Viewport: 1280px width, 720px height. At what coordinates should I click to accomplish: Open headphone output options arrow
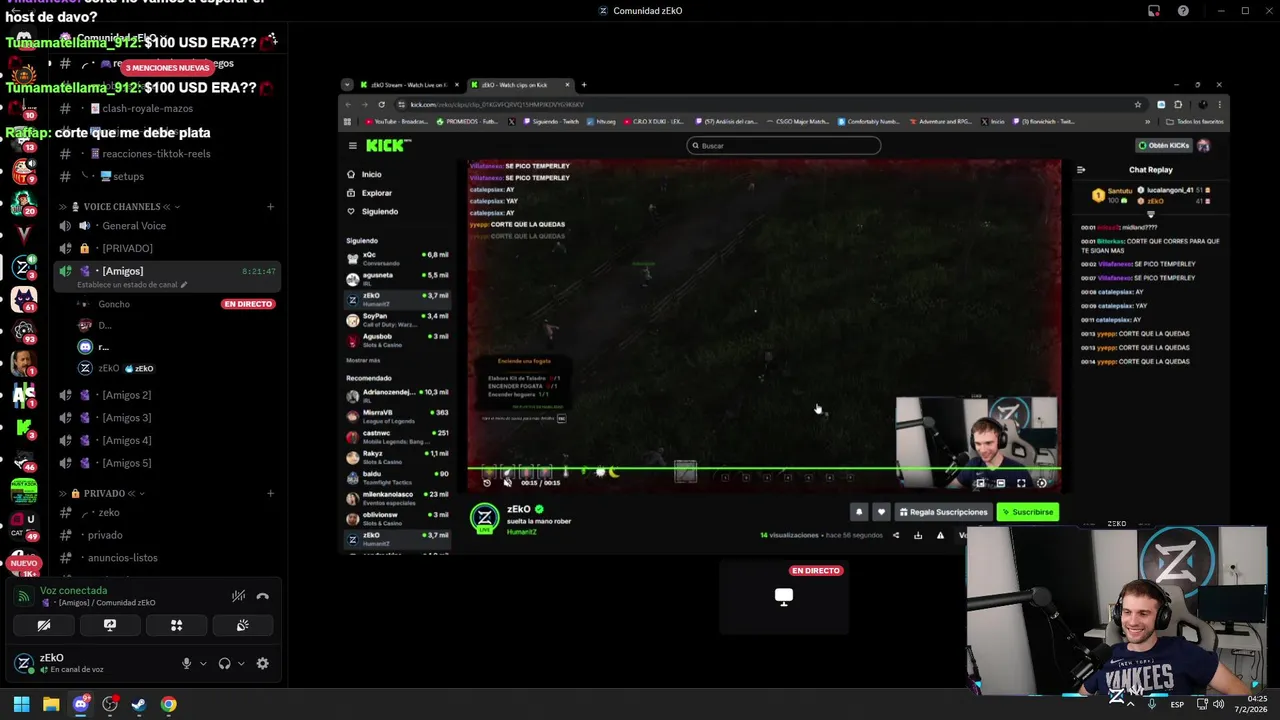[x=241, y=663]
